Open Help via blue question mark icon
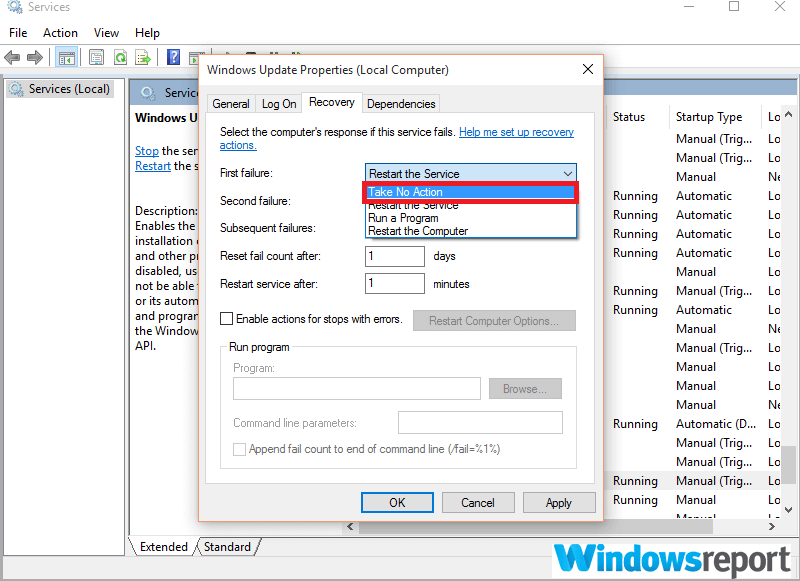Viewport: 800px width, 581px height. pyautogui.click(x=173, y=57)
